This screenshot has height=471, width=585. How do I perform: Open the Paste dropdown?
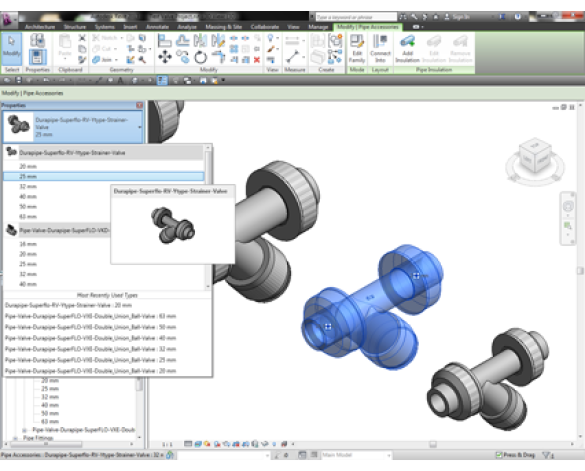pos(65,59)
